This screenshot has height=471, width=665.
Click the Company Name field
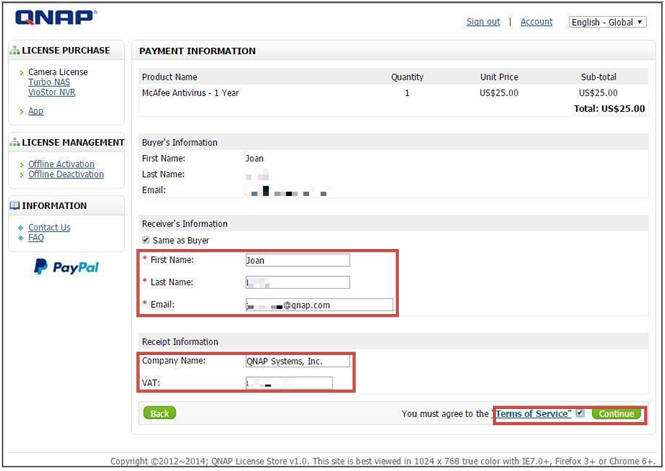[x=298, y=361]
